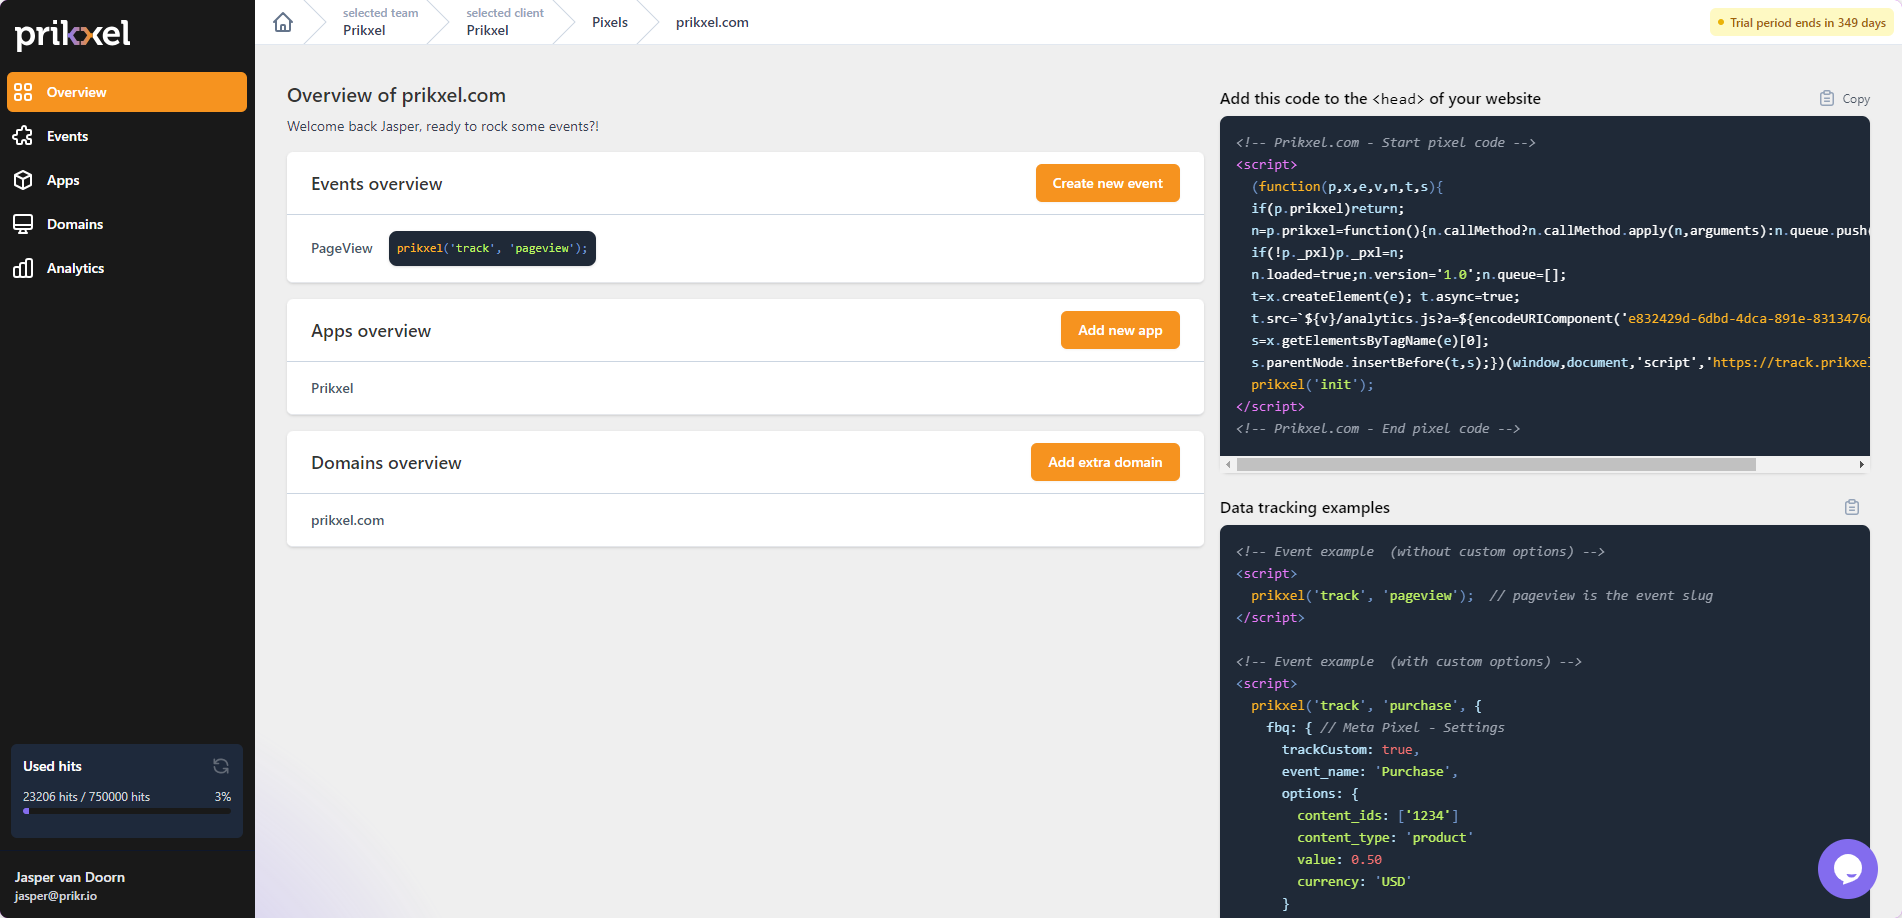Image resolution: width=1902 pixels, height=918 pixels.
Task: Refresh the Used hits counter
Action: tap(221, 766)
